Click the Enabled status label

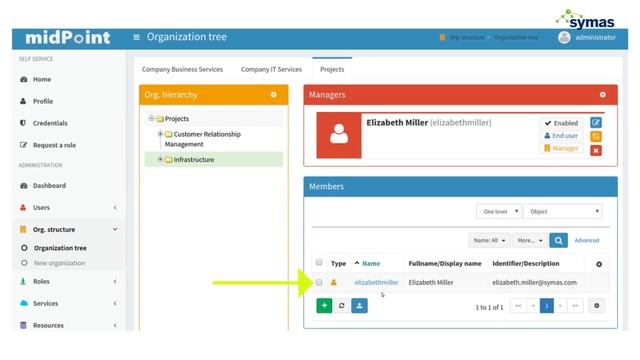562,123
